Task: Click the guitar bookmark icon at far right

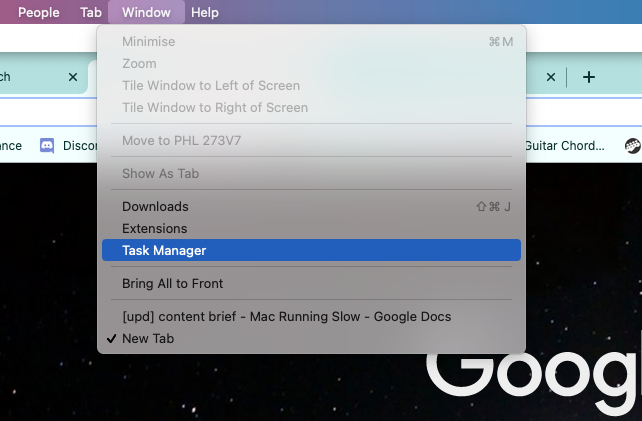Action: coord(633,146)
